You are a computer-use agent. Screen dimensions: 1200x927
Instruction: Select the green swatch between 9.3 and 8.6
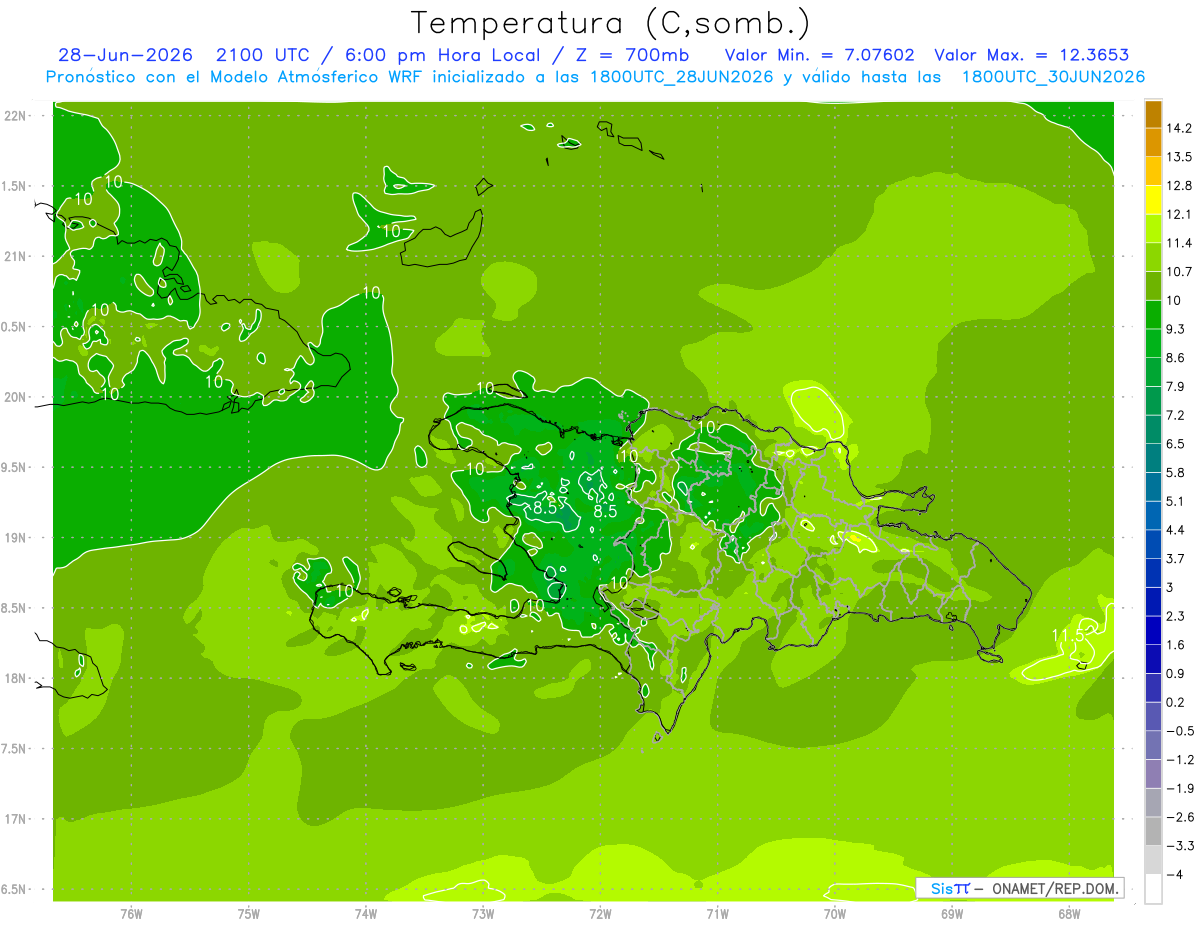(x=1153, y=343)
